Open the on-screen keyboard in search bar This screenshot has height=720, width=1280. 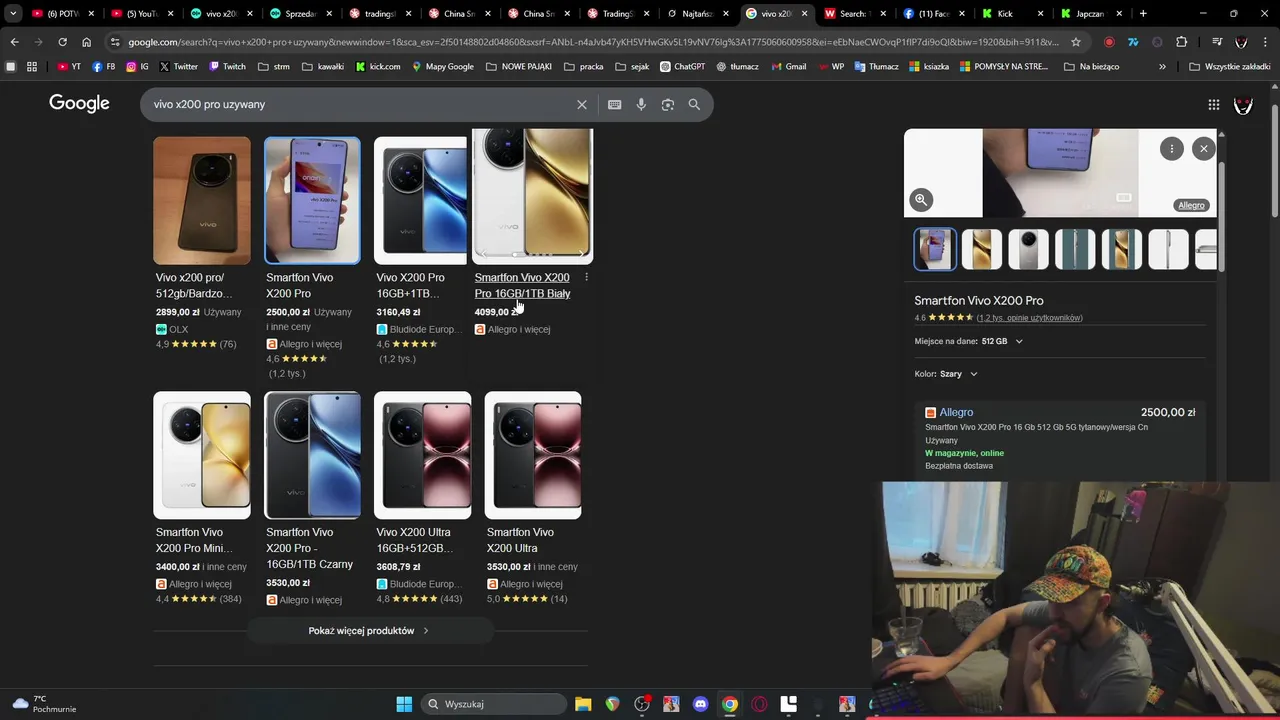tap(614, 104)
